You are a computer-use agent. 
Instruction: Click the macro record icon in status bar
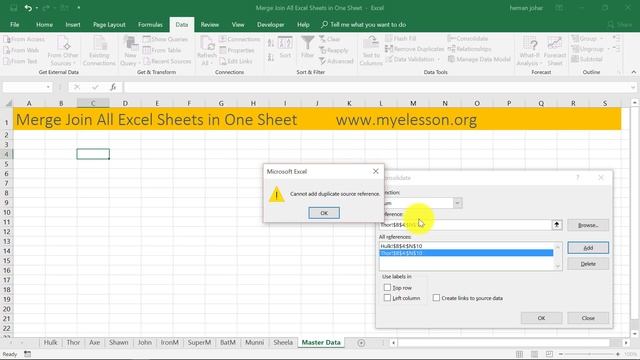[x=27, y=354]
